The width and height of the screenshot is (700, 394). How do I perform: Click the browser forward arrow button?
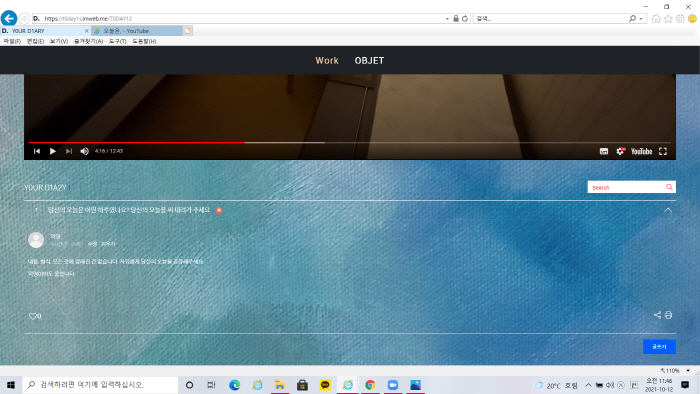(x=25, y=18)
